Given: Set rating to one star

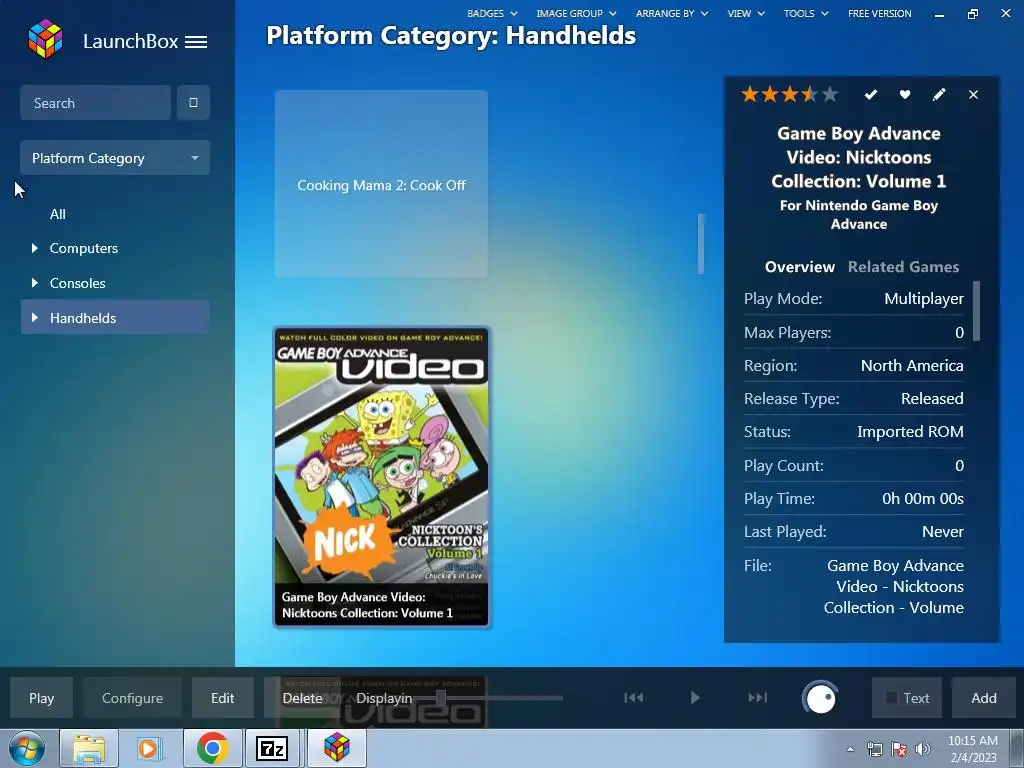Looking at the screenshot, I should pos(750,95).
